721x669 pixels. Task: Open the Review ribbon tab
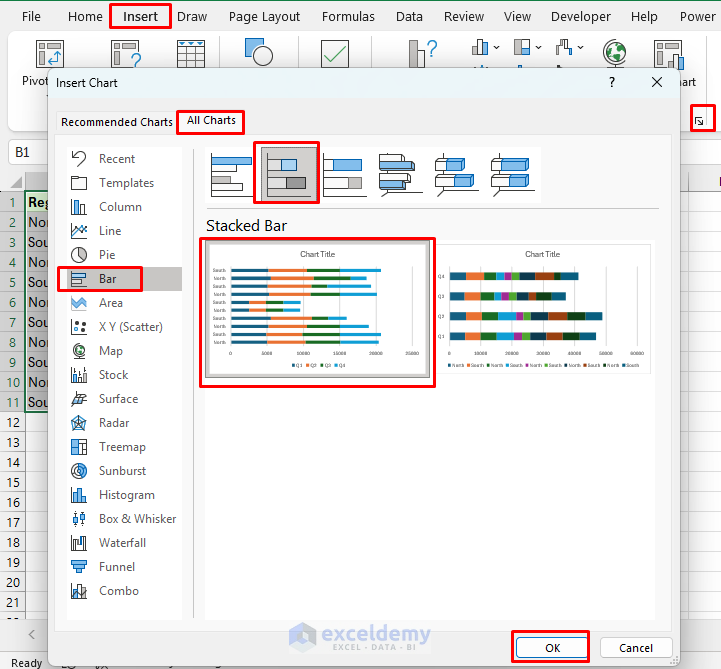click(464, 17)
